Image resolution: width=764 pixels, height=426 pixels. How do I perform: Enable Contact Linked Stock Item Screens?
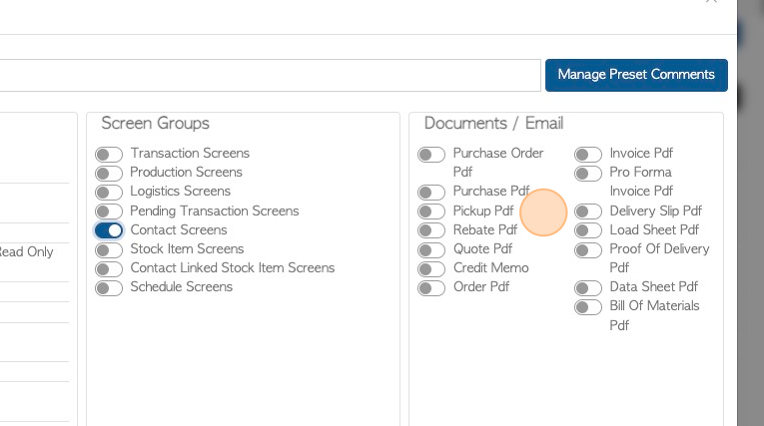click(109, 269)
